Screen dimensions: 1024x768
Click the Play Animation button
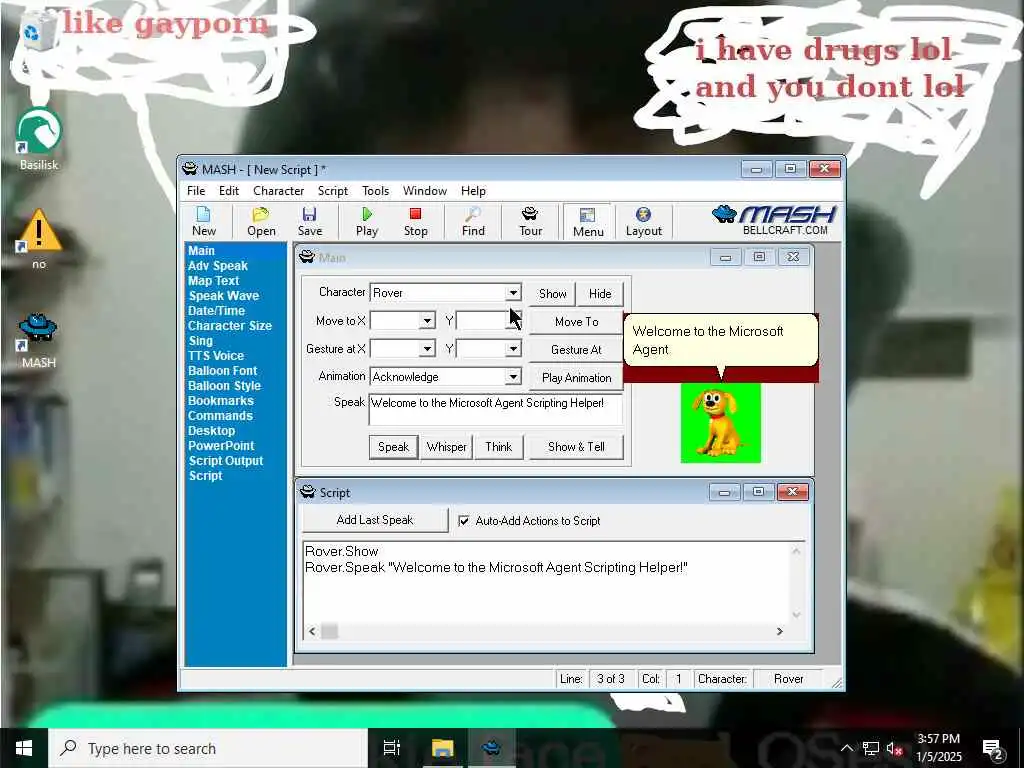(576, 377)
